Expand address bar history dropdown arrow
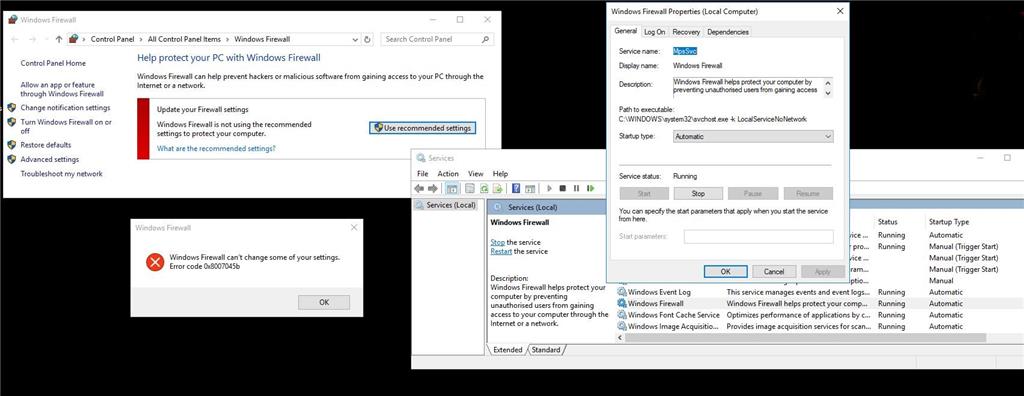The image size is (1024, 396). tap(355, 39)
